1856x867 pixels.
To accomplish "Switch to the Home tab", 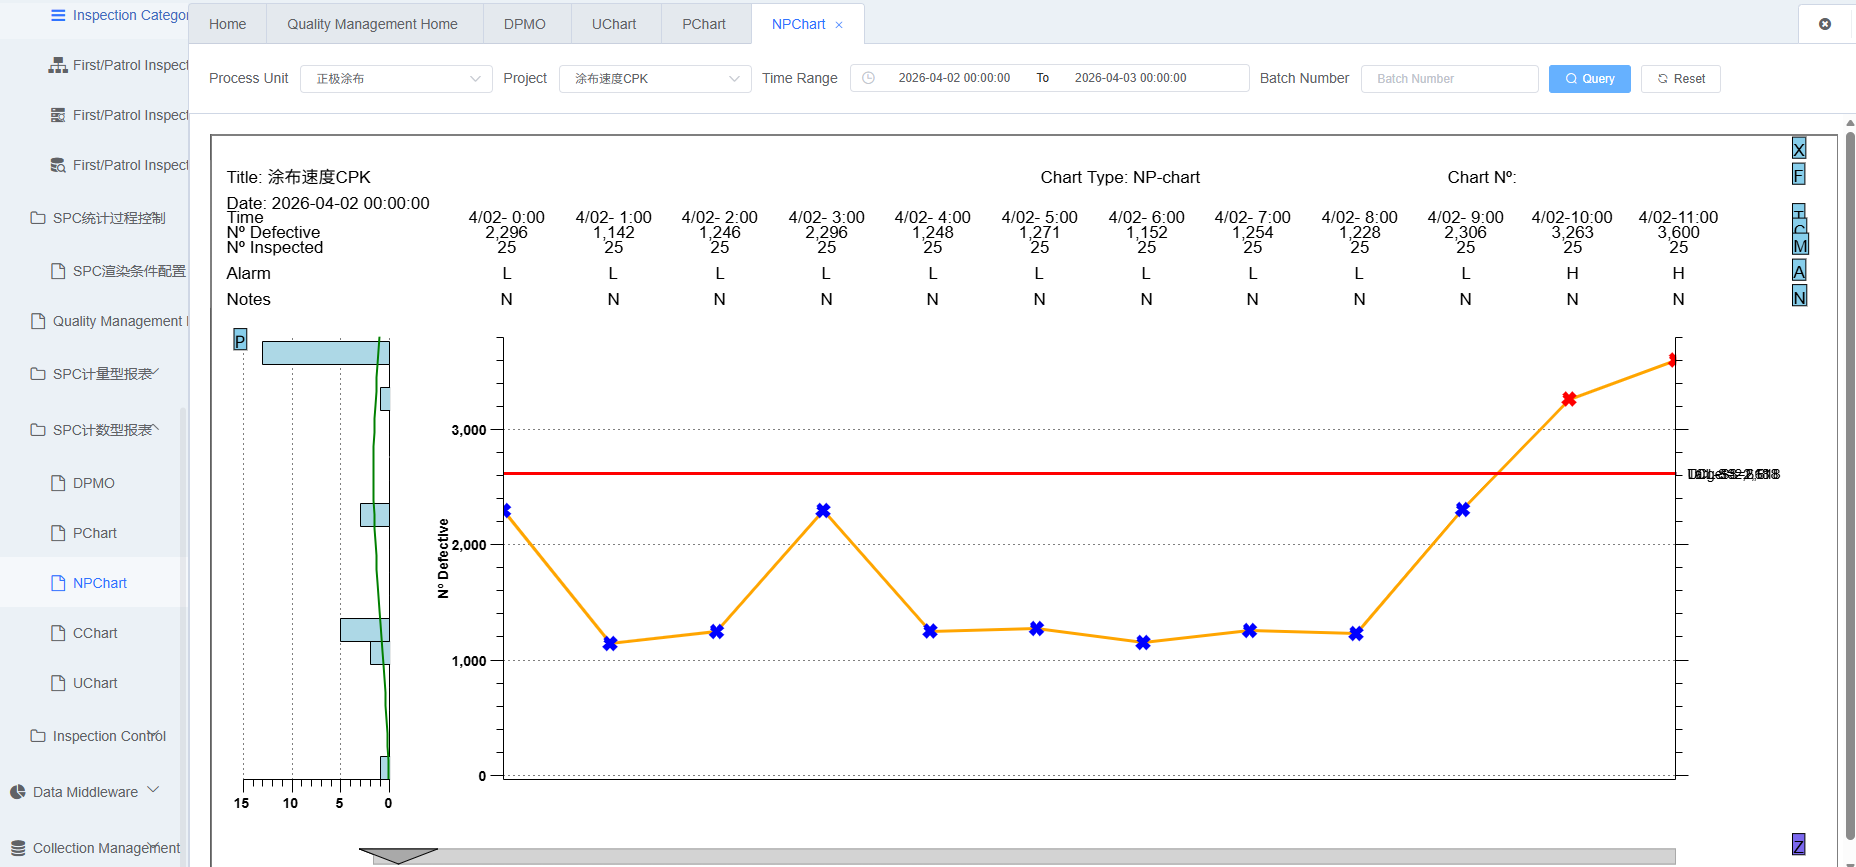I will point(227,24).
